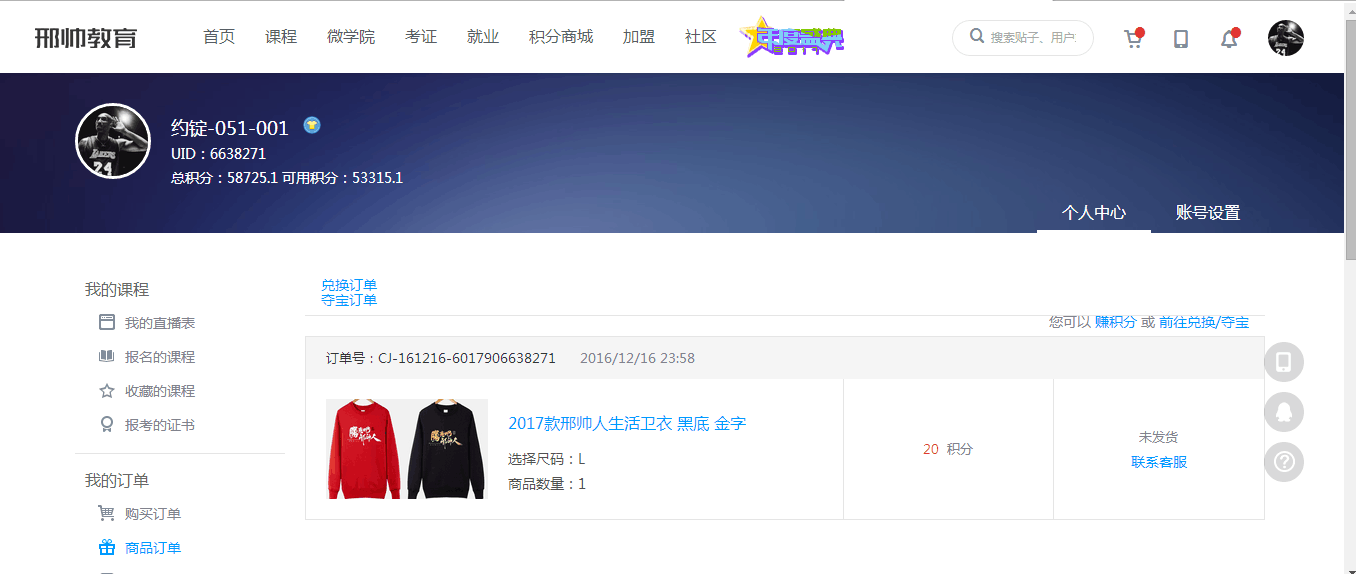This screenshot has height=574, width=1356.
Task: Click the annual ceremony banner logo
Action: [792, 38]
